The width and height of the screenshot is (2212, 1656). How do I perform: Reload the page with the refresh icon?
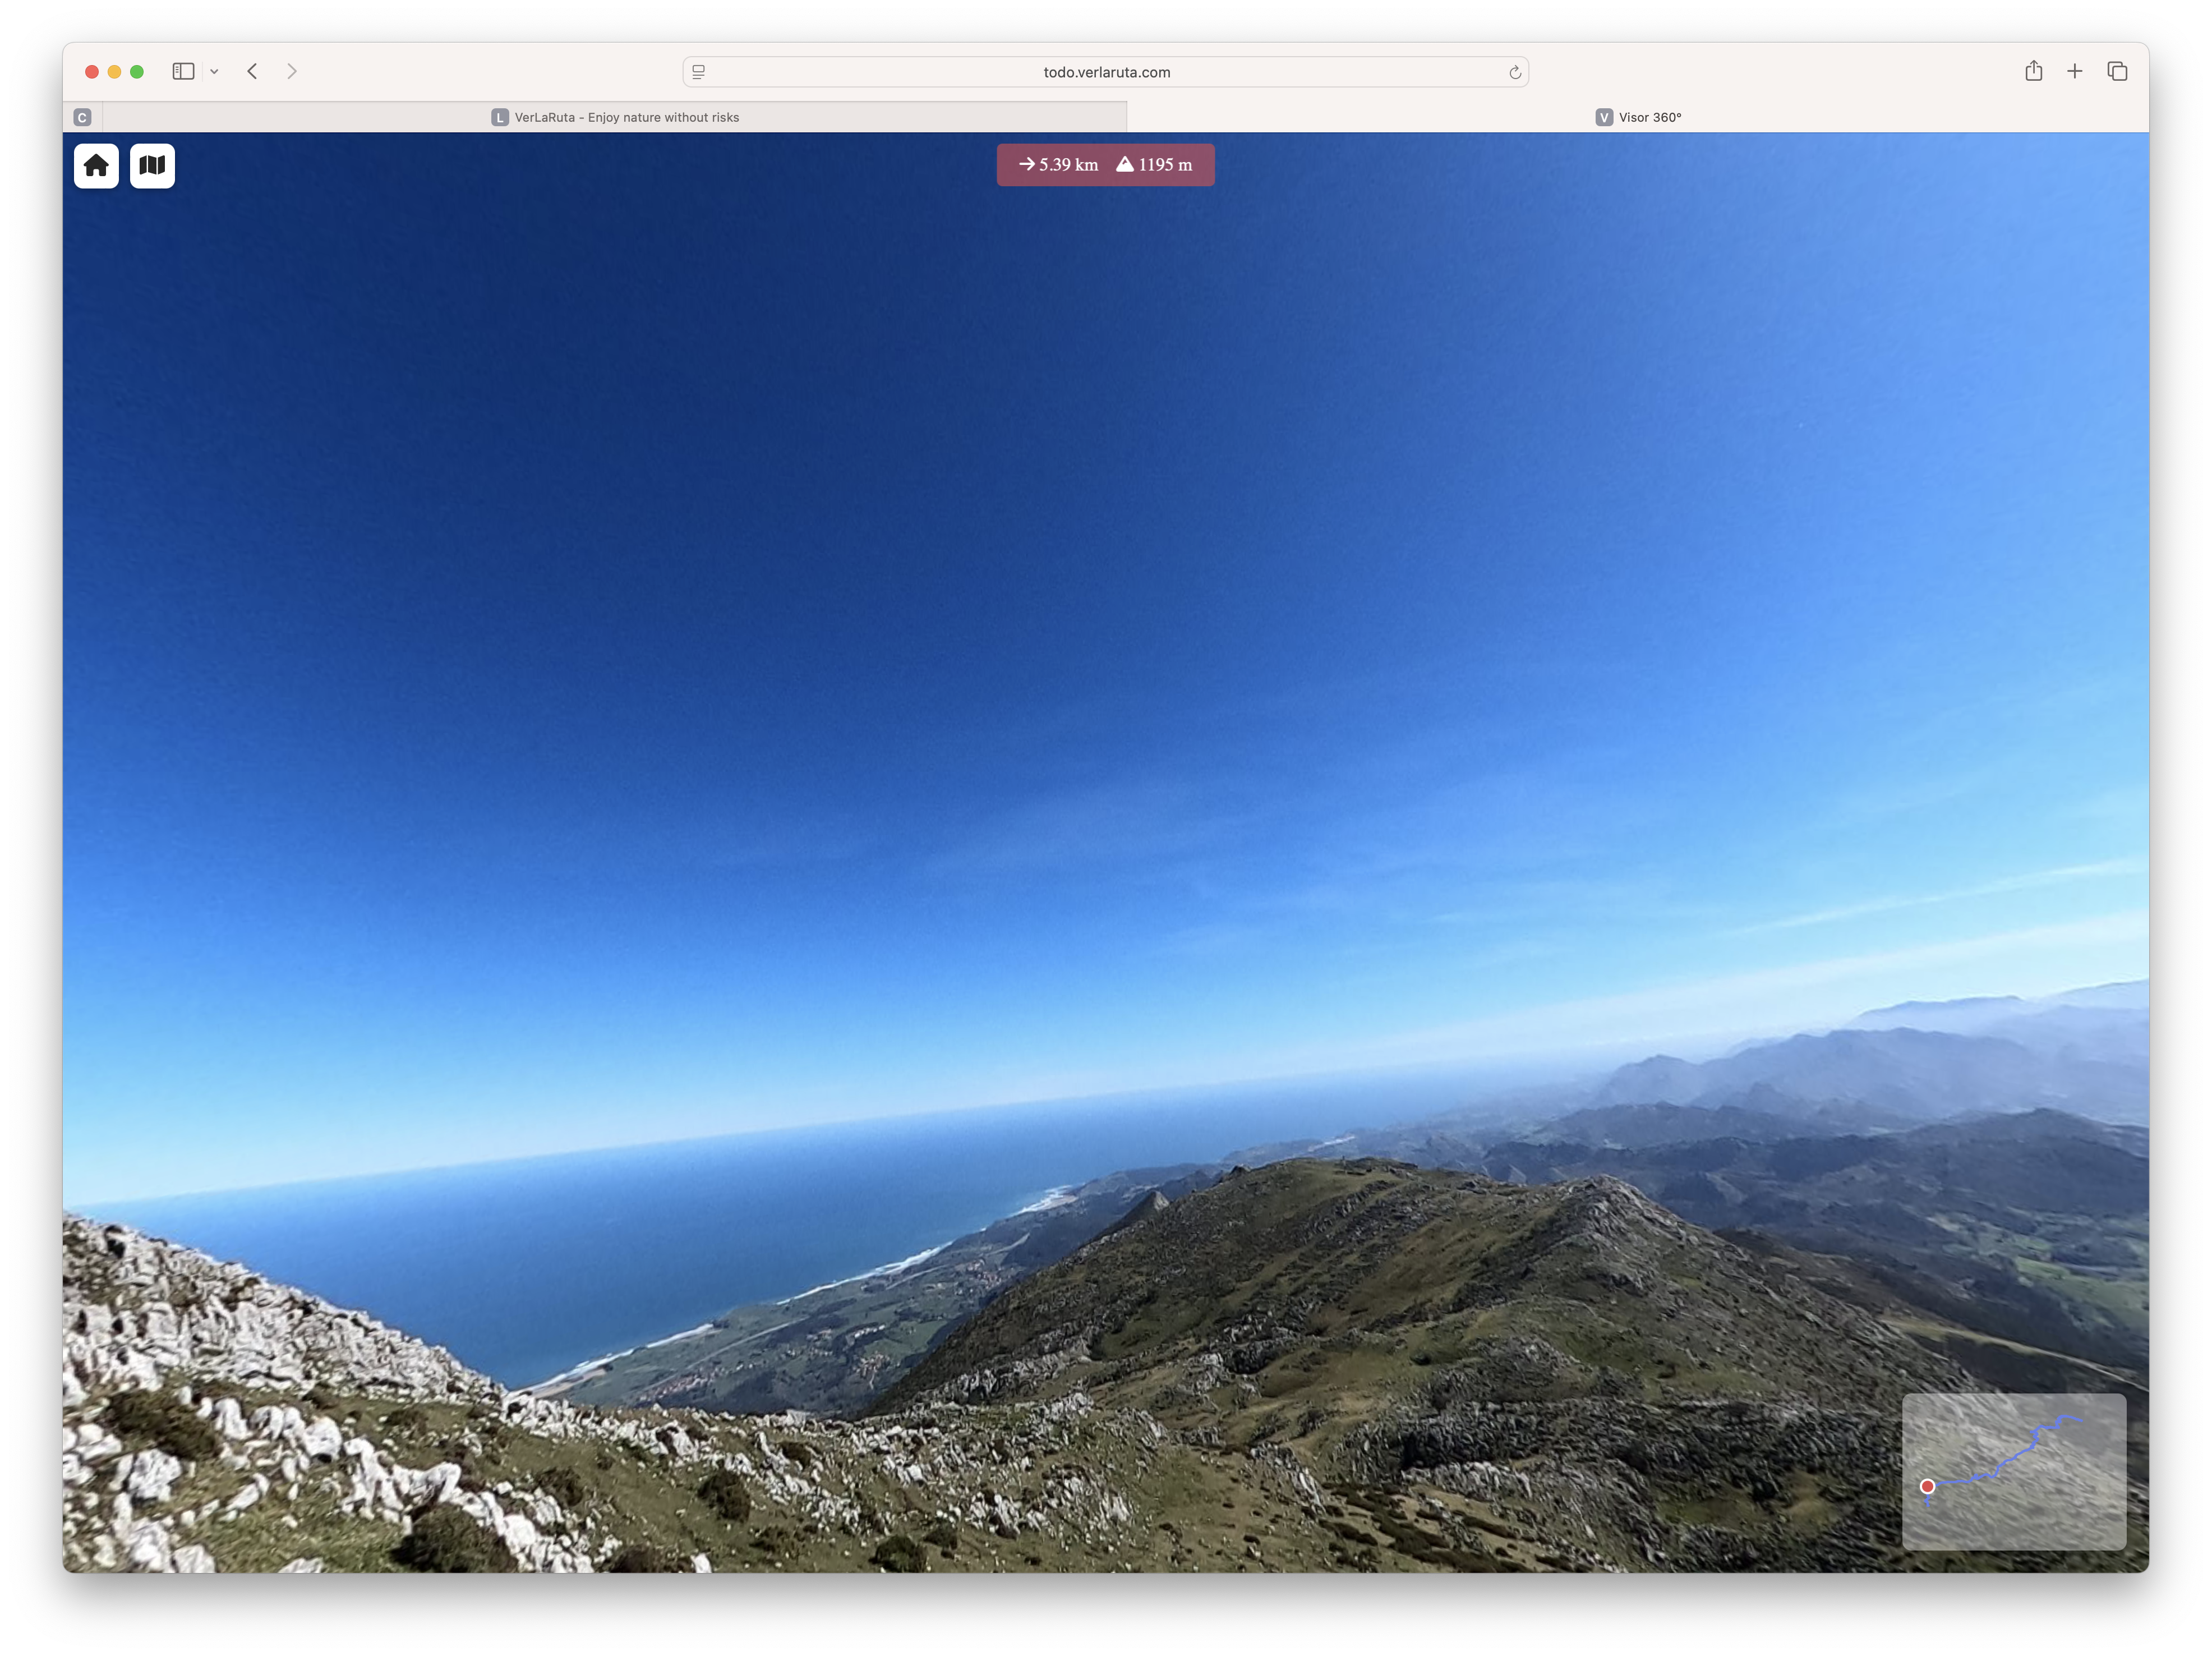click(x=1515, y=71)
